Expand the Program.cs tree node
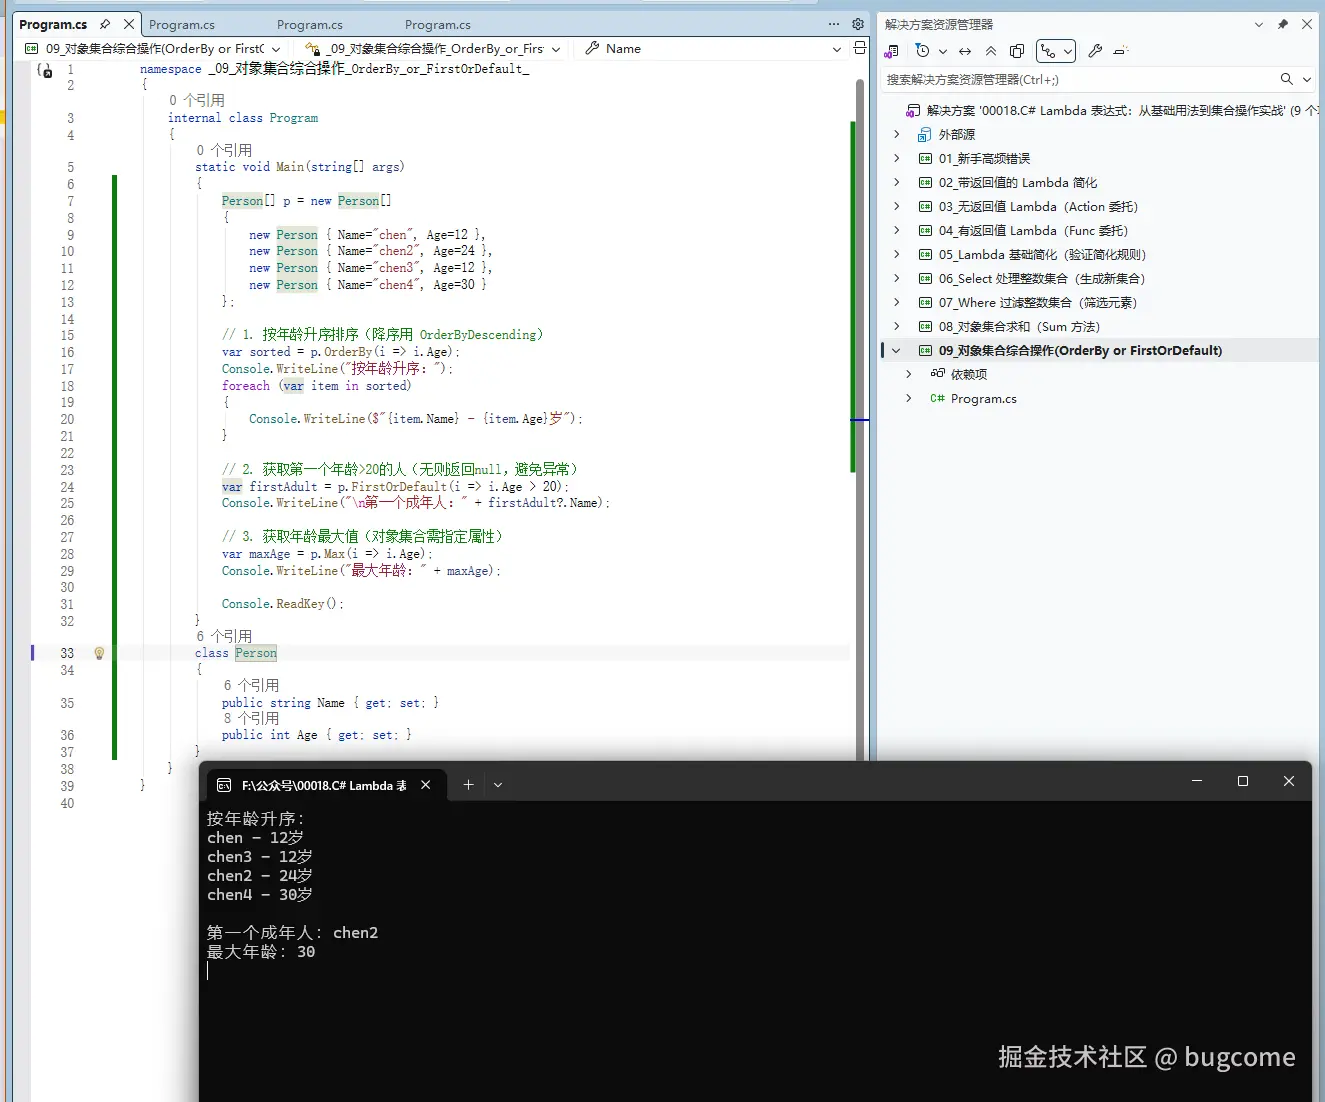The height and width of the screenshot is (1102, 1325). click(x=908, y=399)
